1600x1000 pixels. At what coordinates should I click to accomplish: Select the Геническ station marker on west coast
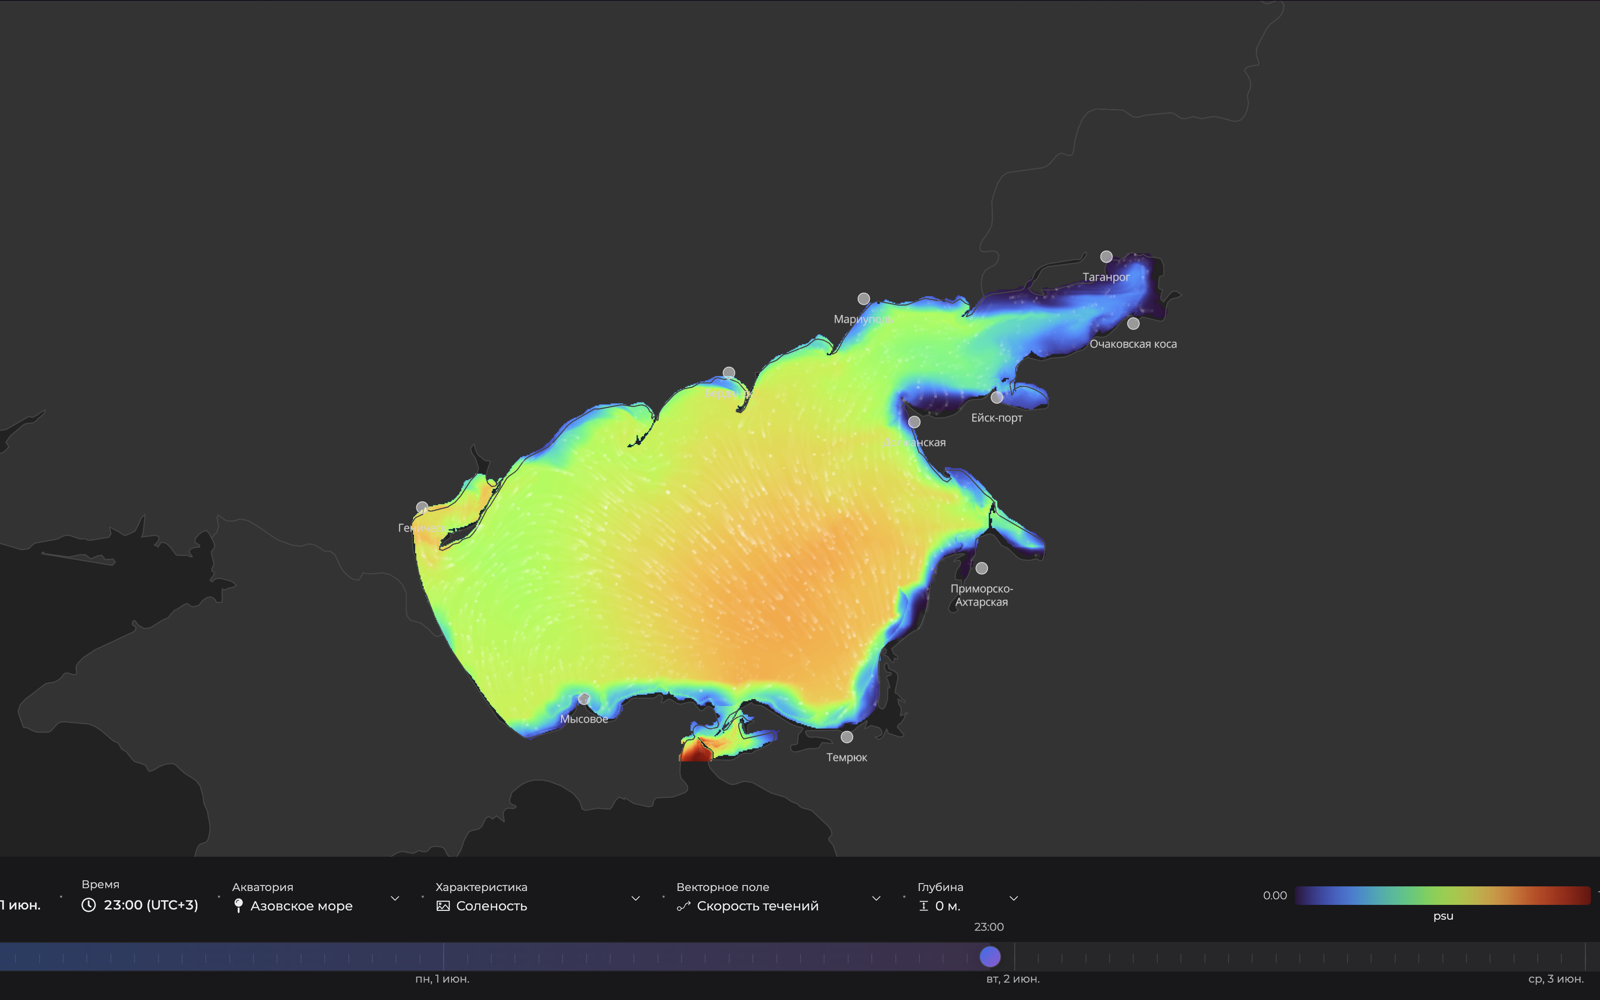click(x=422, y=508)
